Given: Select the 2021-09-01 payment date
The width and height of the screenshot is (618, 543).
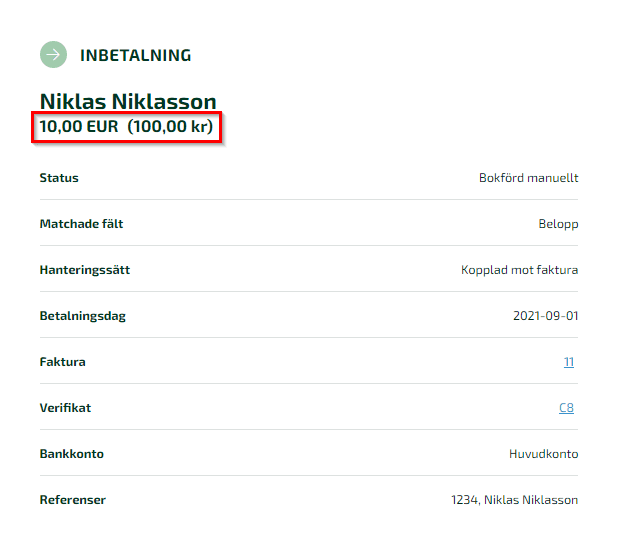Looking at the screenshot, I should tap(545, 316).
